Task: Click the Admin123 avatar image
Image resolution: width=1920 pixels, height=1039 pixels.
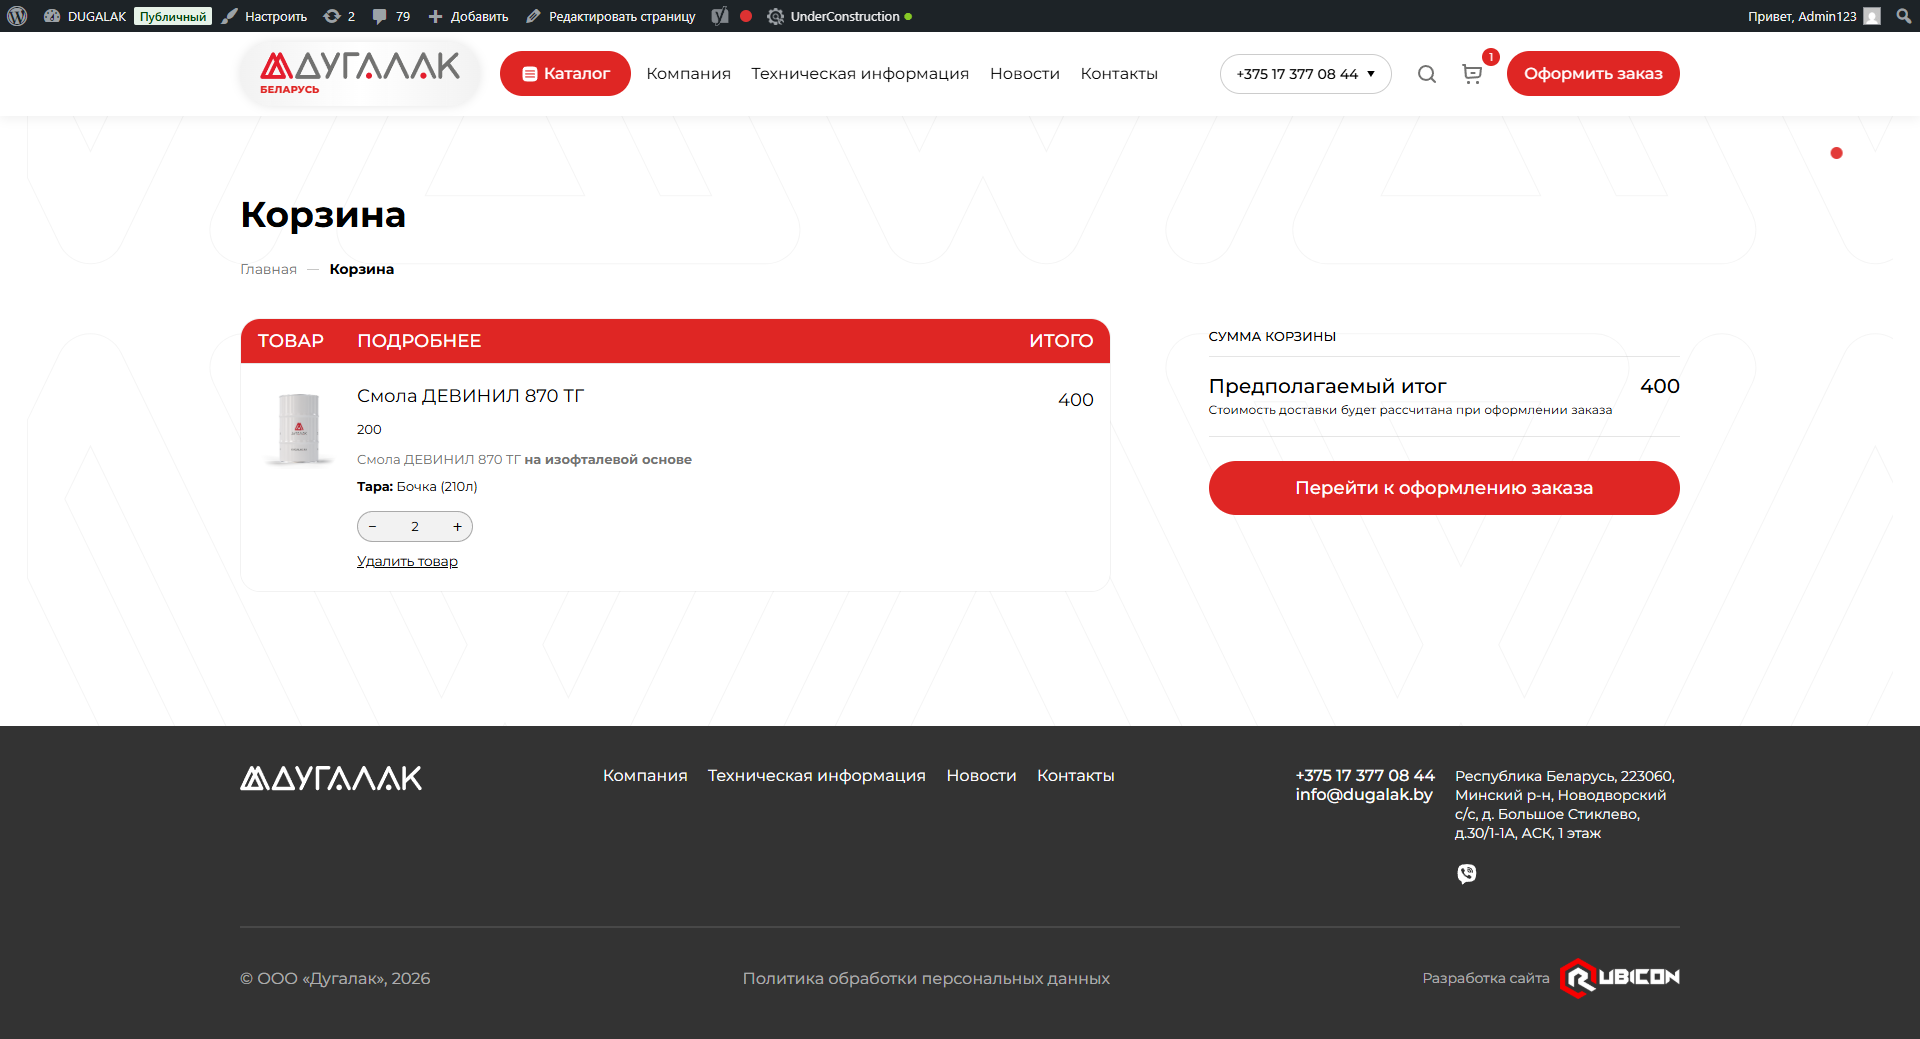Action: tap(1872, 16)
